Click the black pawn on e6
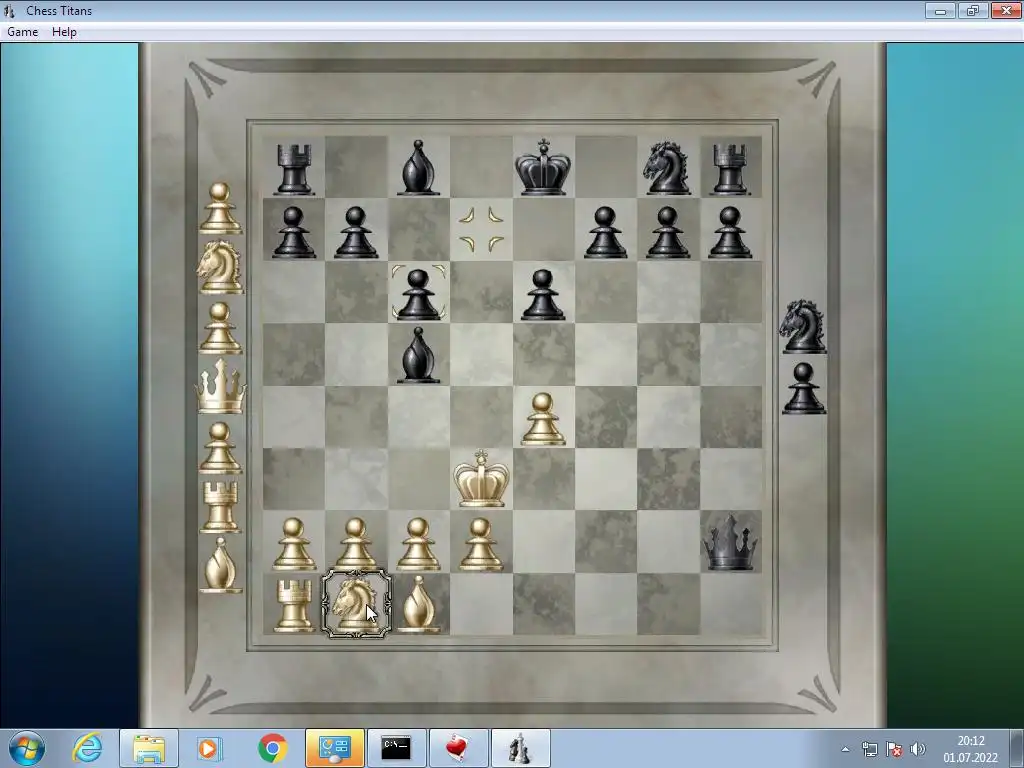1024x768 pixels. click(x=543, y=295)
